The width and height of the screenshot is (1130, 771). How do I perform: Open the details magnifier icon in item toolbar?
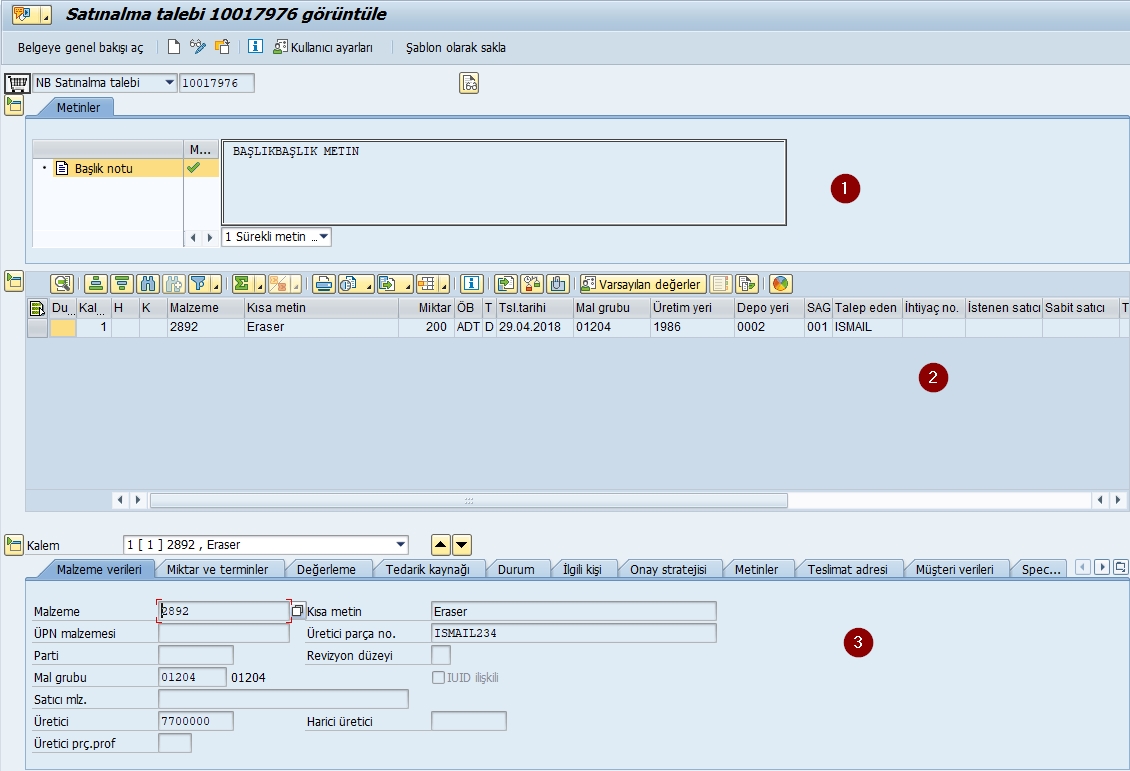(x=63, y=284)
